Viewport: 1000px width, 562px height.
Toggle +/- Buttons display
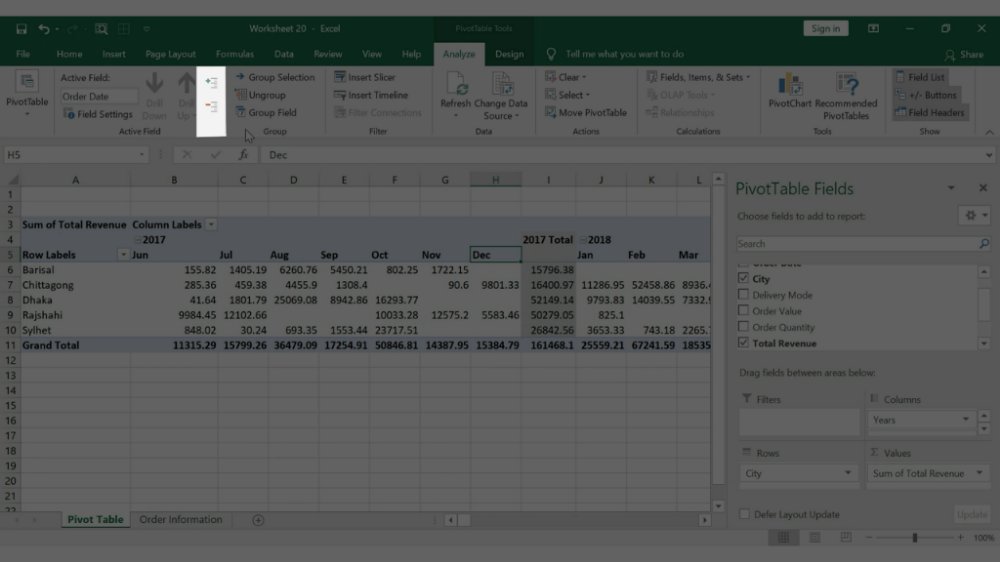926,94
